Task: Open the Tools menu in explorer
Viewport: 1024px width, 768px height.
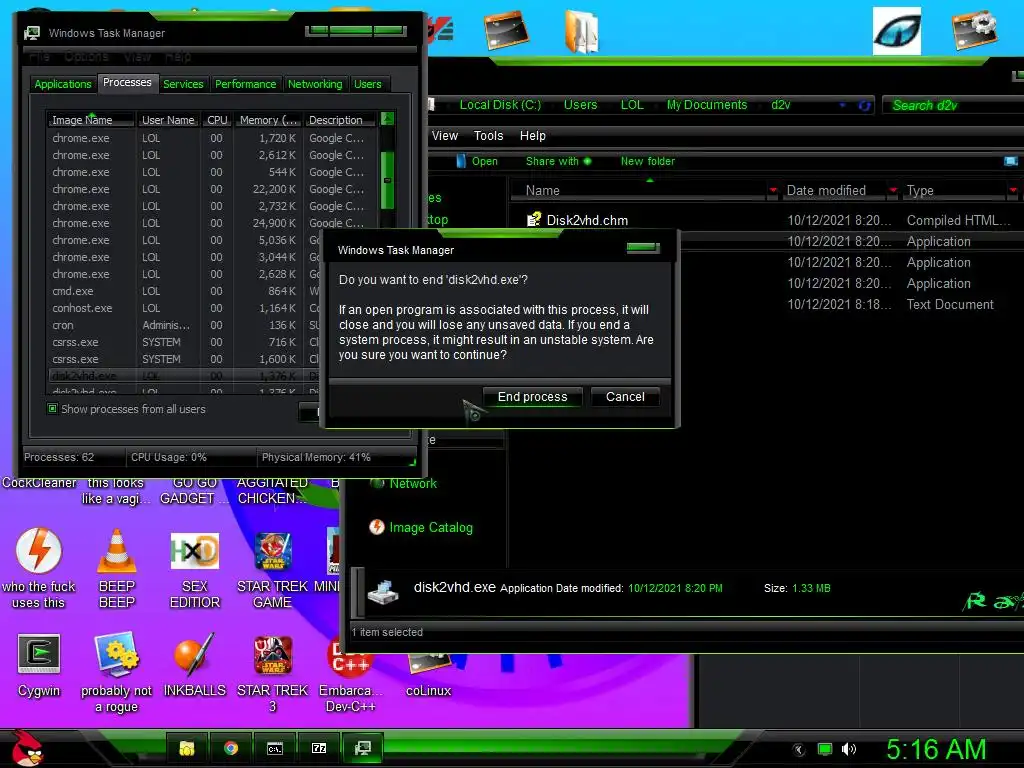Action: click(488, 136)
